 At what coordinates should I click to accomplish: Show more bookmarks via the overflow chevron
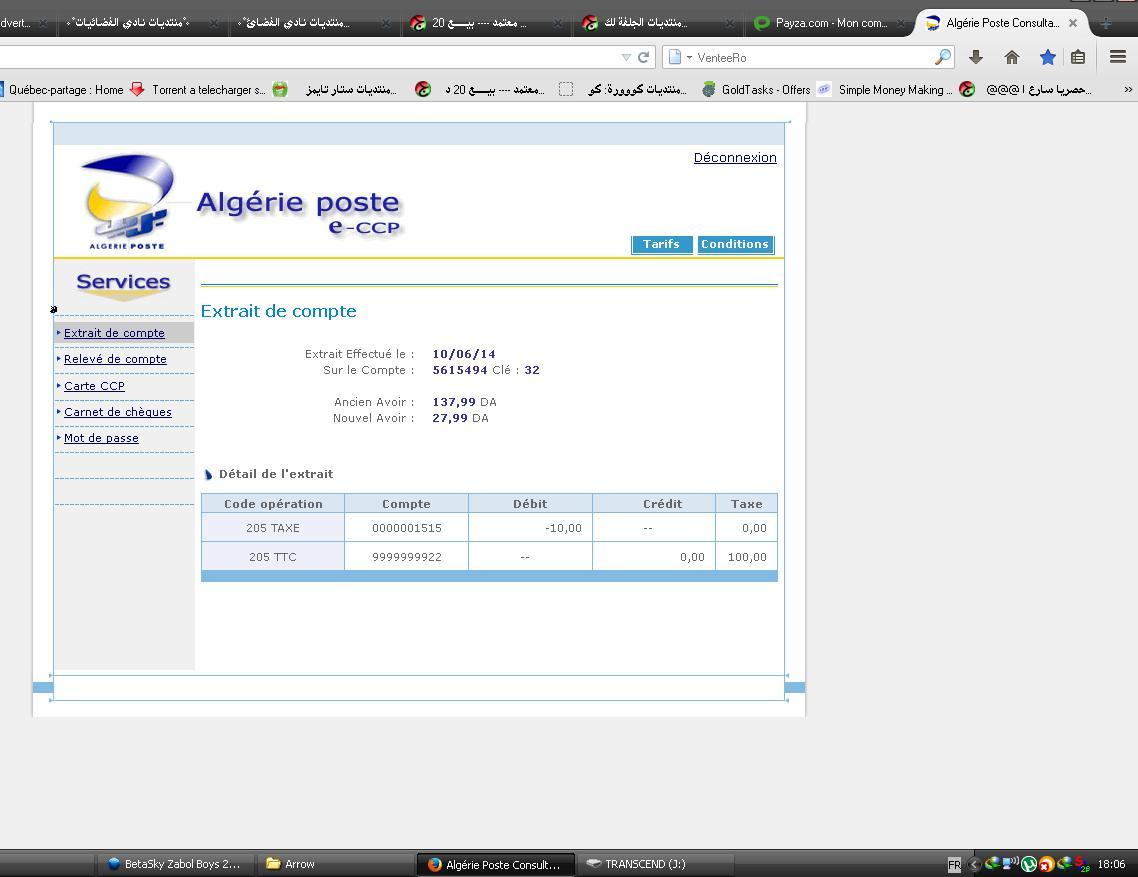point(1128,89)
